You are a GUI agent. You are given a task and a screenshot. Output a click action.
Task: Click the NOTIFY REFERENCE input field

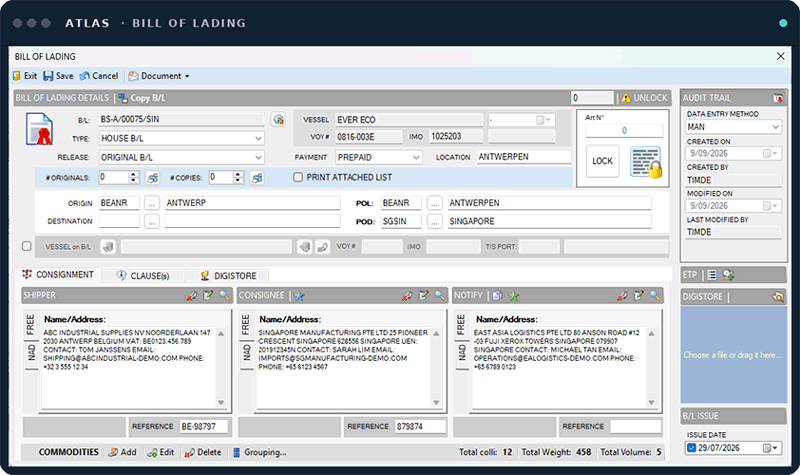635,427
